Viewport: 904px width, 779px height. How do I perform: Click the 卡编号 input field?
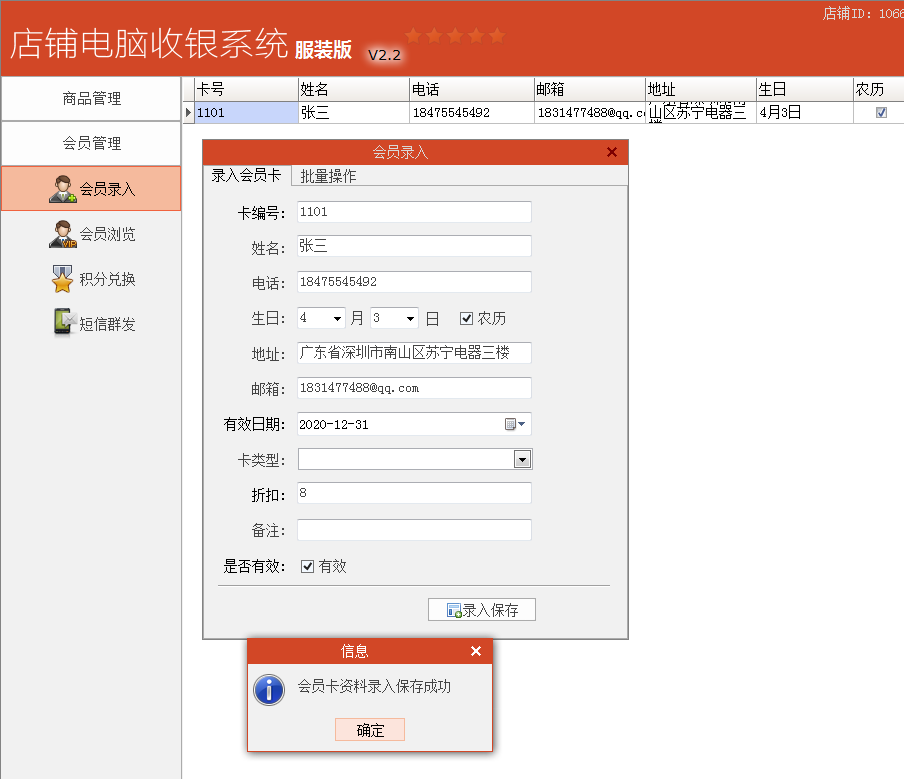[414, 212]
